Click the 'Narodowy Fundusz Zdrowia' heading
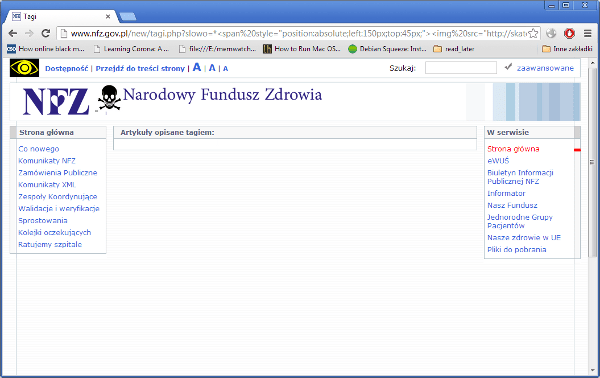Image resolution: width=600 pixels, height=378 pixels. 222,94
